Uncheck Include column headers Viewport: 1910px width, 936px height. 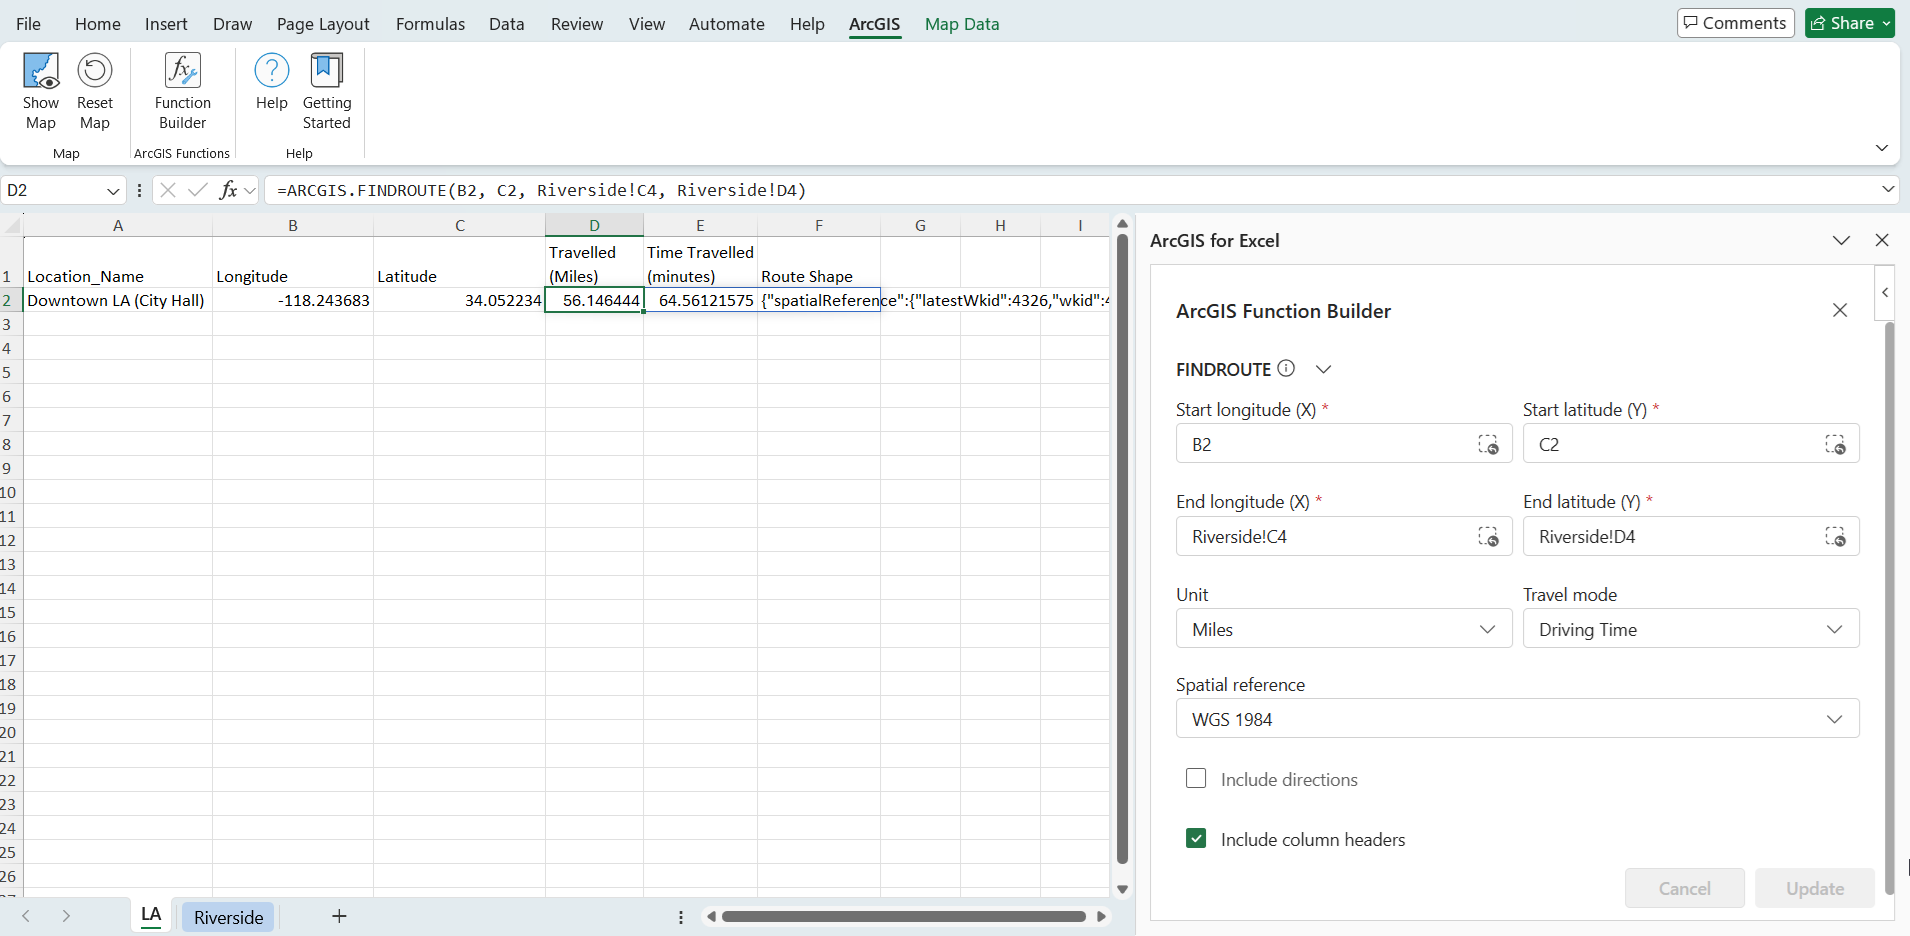1196,838
